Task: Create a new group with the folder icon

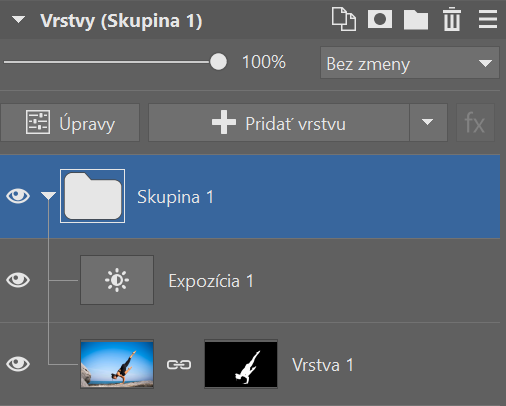Action: point(416,20)
